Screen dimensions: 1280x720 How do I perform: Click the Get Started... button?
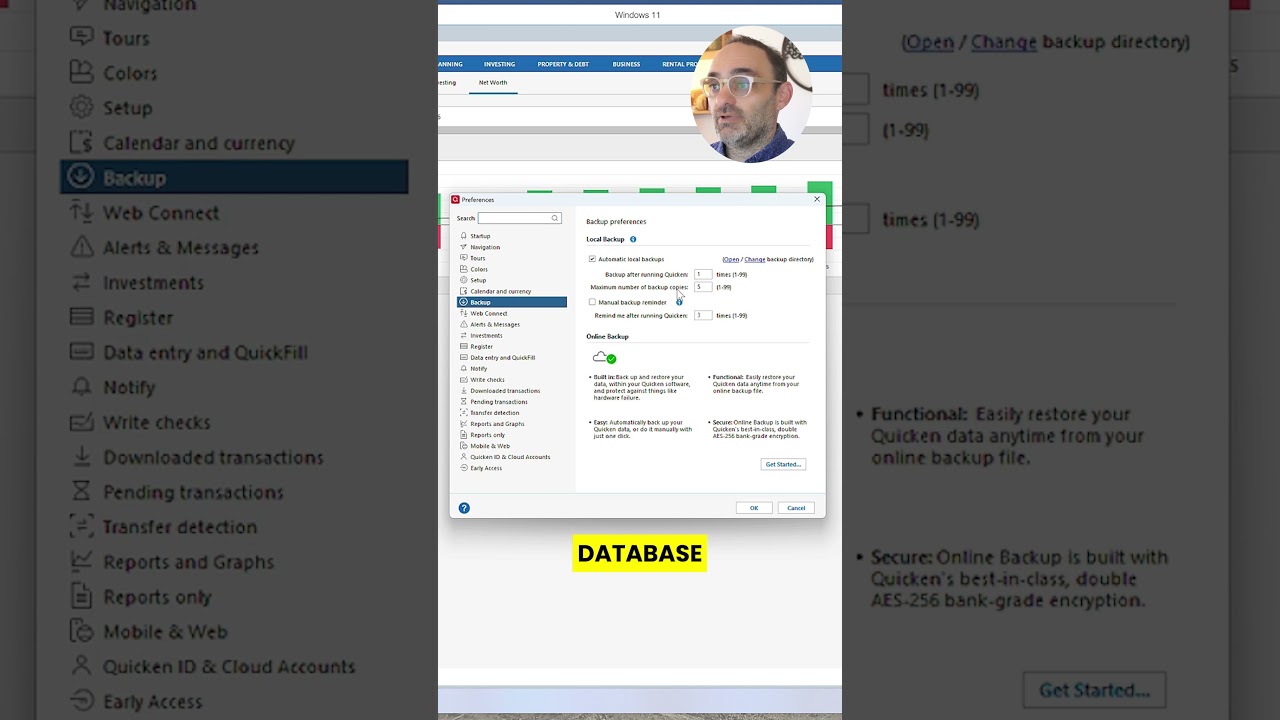click(x=783, y=464)
